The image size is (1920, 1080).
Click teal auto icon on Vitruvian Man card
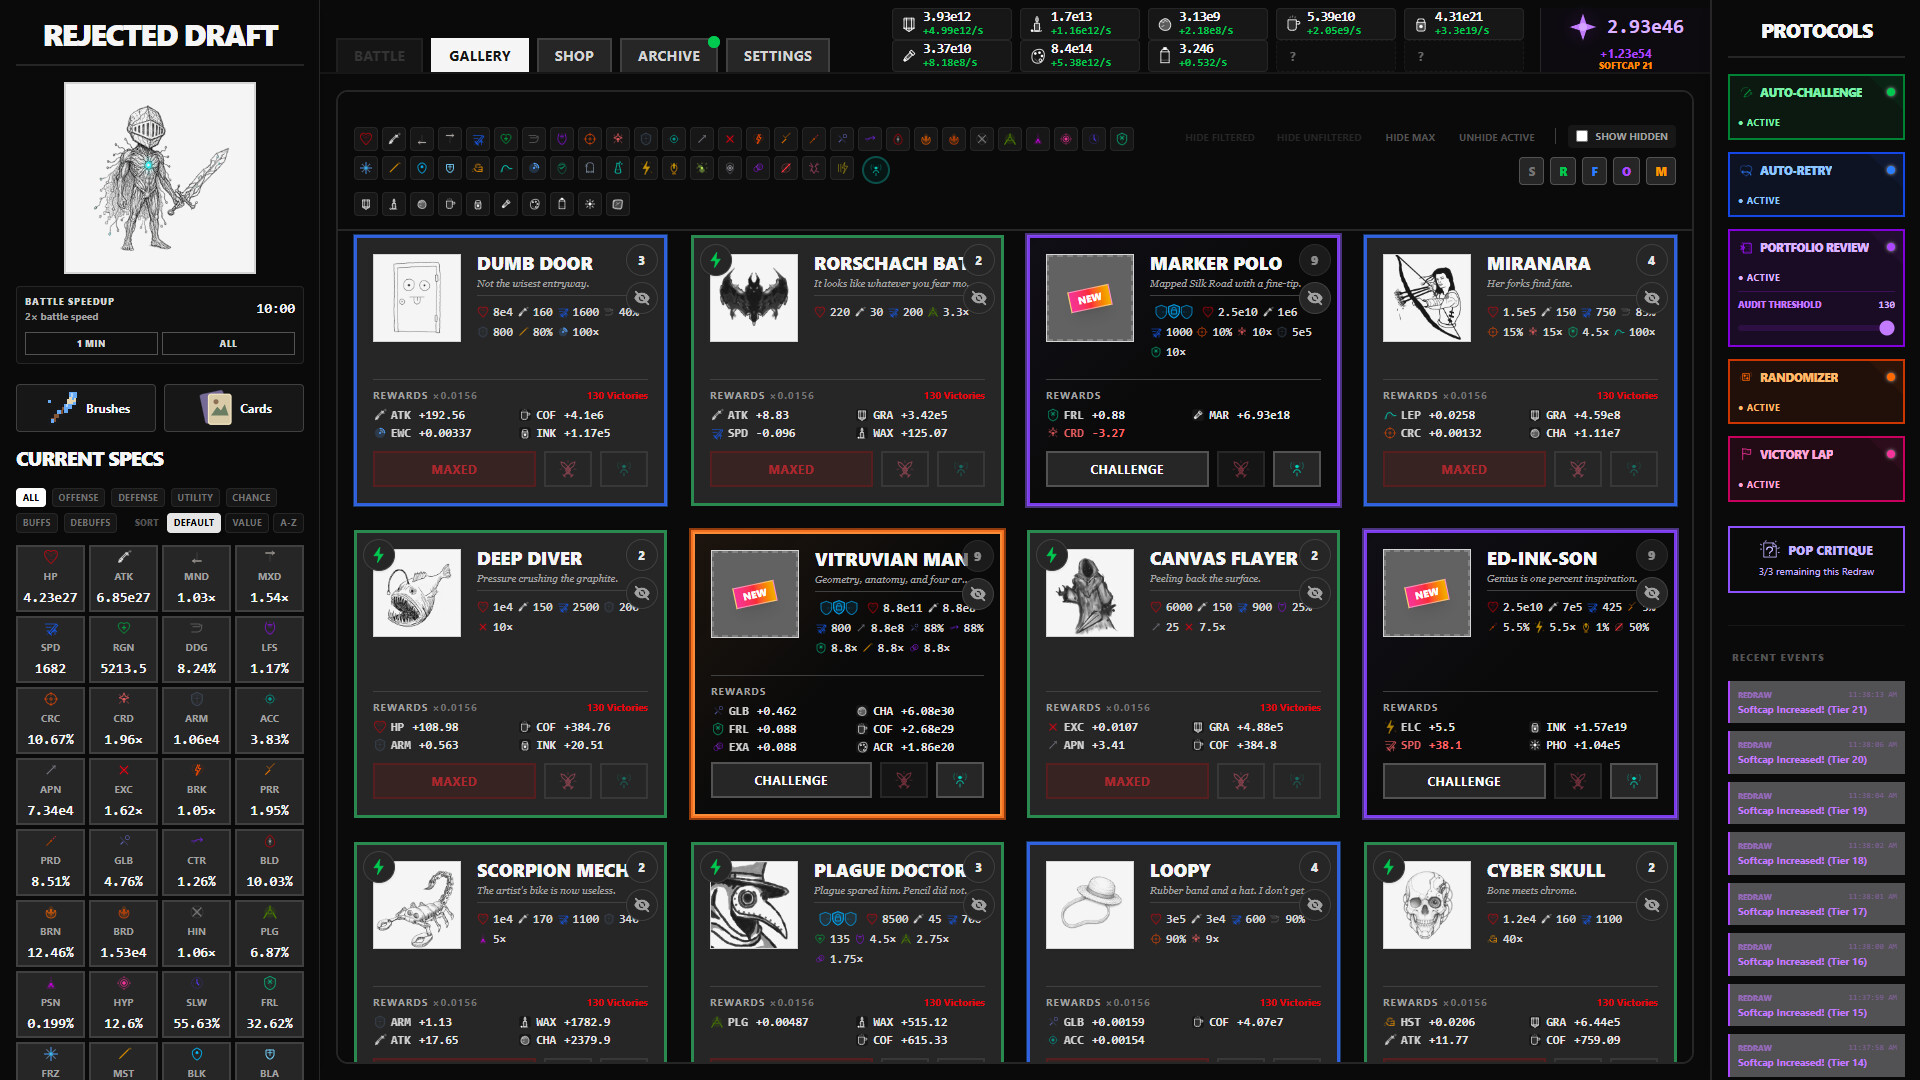[x=960, y=780]
